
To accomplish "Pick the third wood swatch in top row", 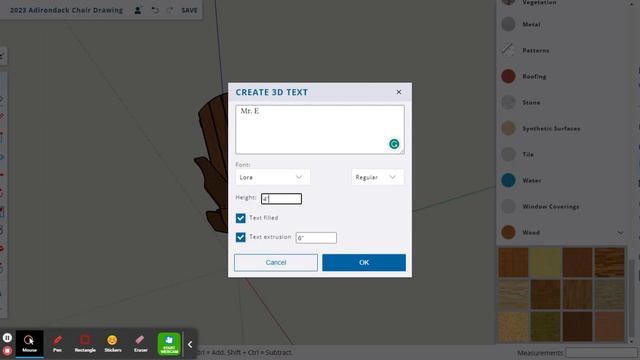I will [x=577, y=262].
